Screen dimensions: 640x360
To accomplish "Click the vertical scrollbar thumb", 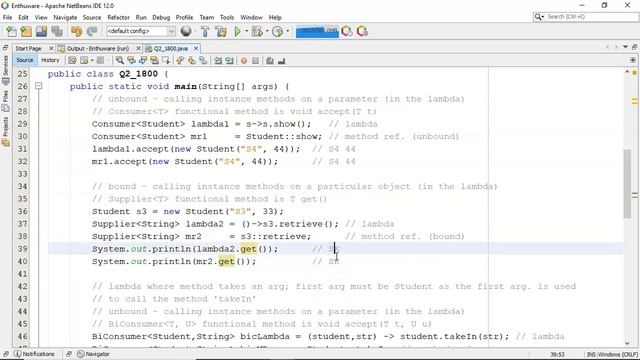I will point(627,184).
